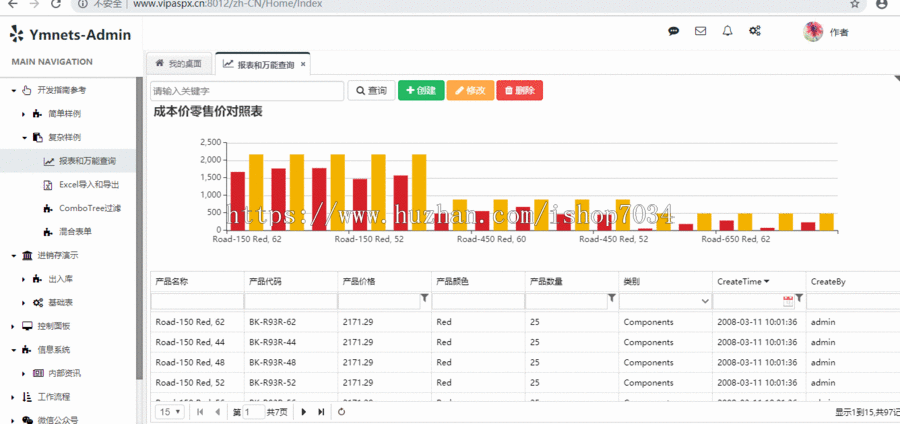Click the keyword search input field
Image resolution: width=900 pixels, height=424 pixels.
(x=247, y=91)
